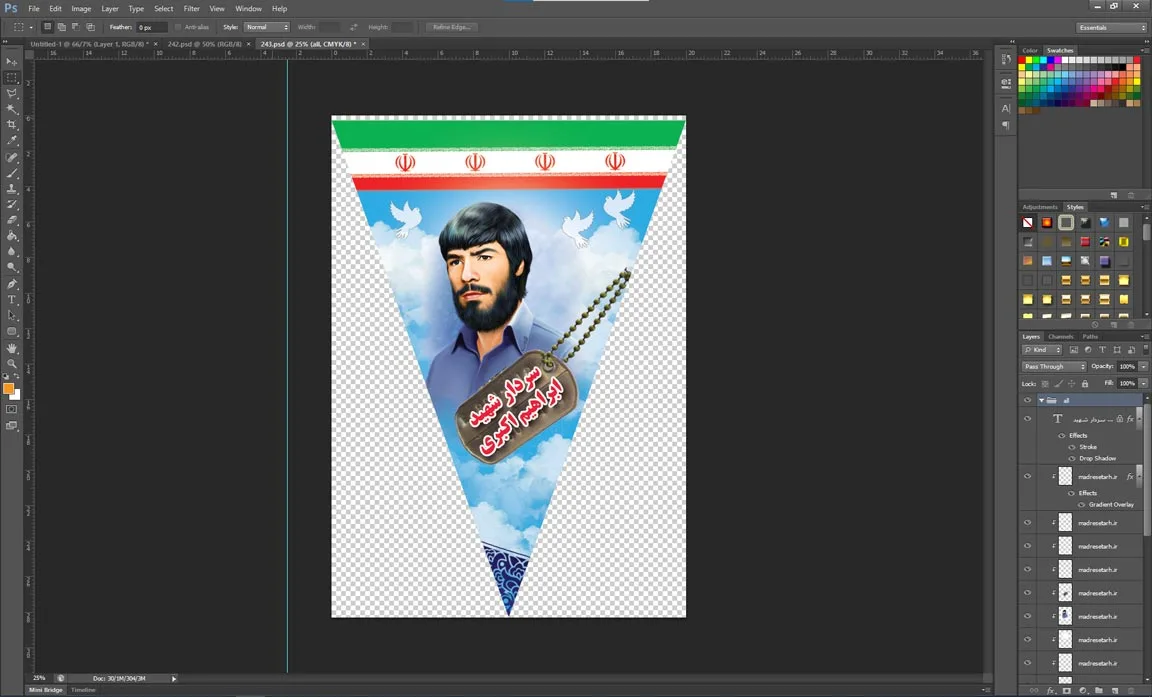
Task: Select the Move tool
Action: coord(12,62)
